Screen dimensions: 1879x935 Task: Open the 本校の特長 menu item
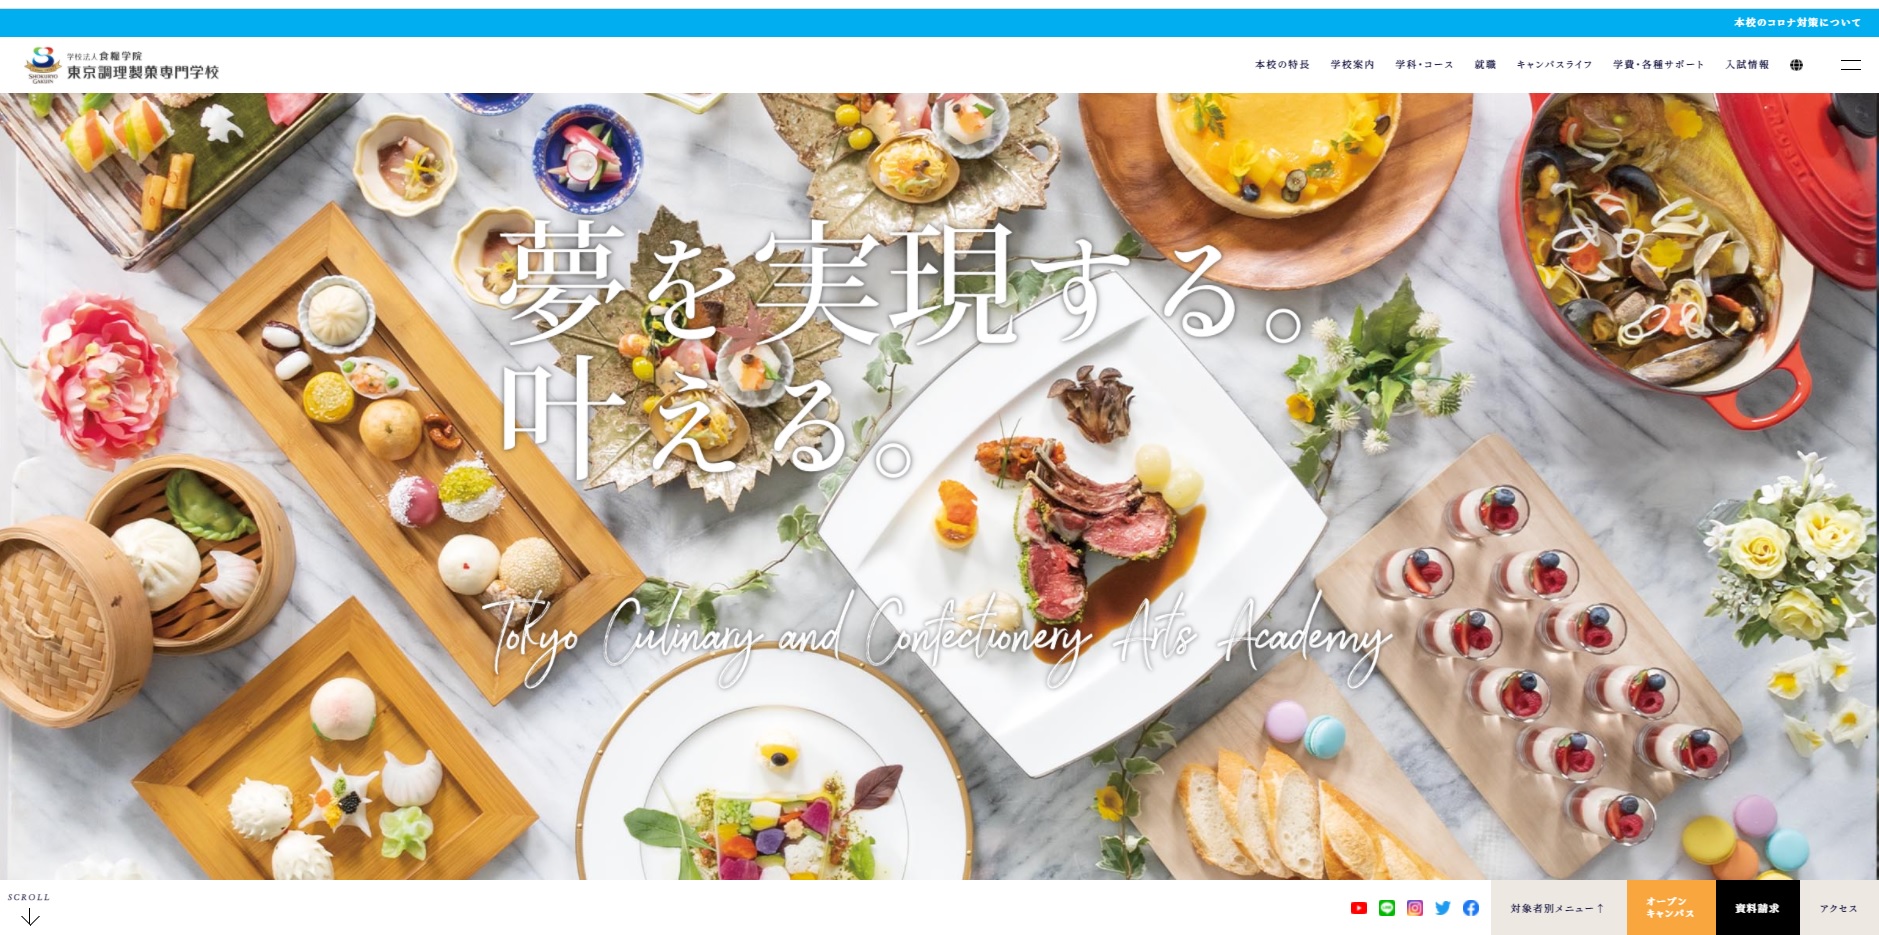click(1282, 65)
